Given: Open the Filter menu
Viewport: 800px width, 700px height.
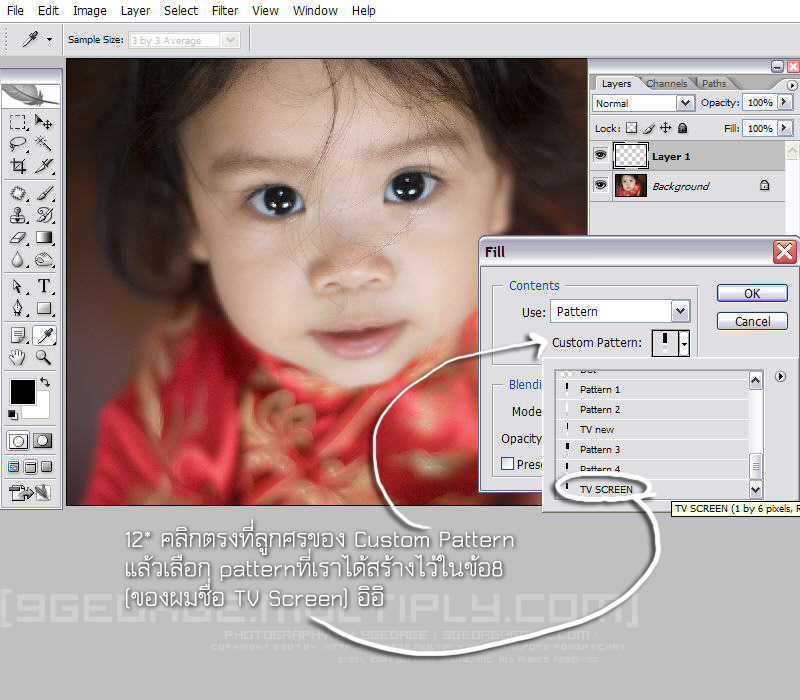Looking at the screenshot, I should (225, 11).
